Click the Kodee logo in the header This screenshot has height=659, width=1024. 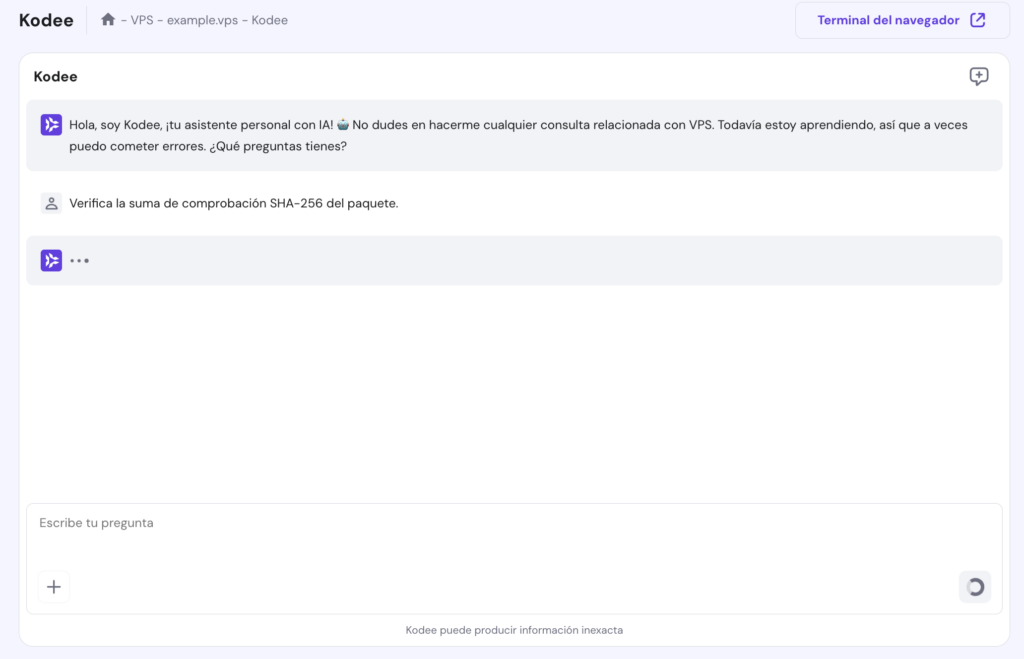click(46, 20)
